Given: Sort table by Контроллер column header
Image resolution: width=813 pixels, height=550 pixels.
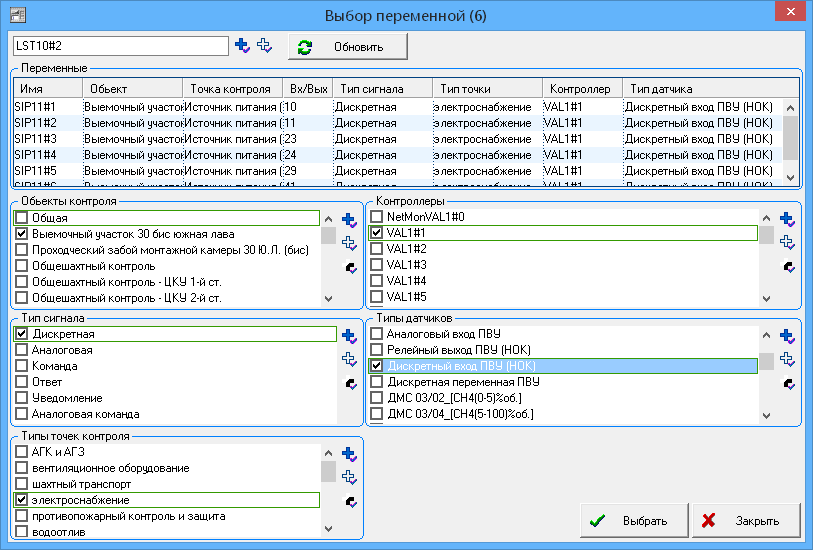Looking at the screenshot, I should (582, 89).
